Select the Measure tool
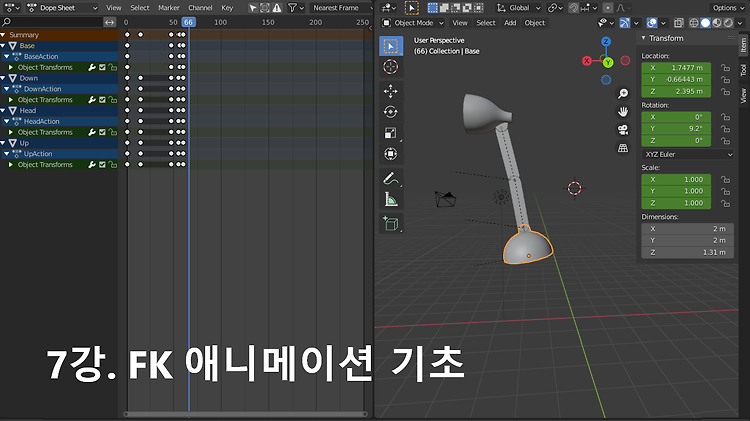The height and width of the screenshot is (421, 750). tap(391, 199)
